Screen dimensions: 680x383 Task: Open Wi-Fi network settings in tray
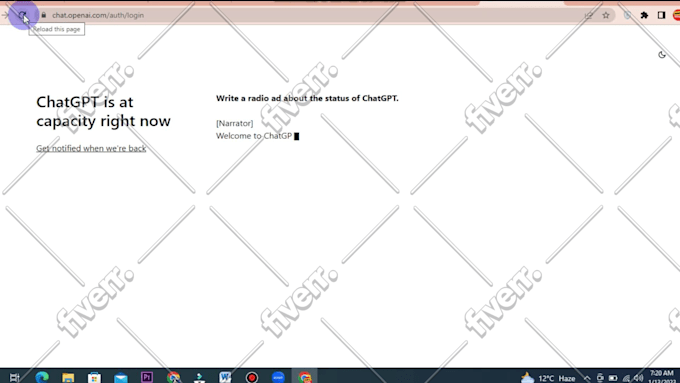(626, 378)
